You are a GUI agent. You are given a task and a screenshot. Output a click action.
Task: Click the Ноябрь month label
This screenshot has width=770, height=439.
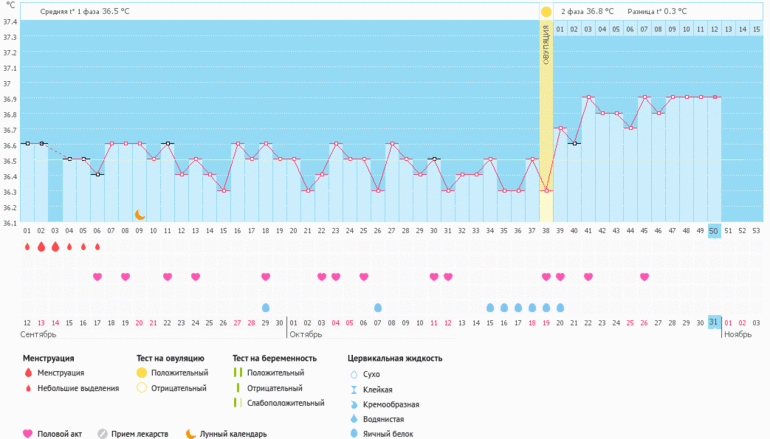coord(737,335)
